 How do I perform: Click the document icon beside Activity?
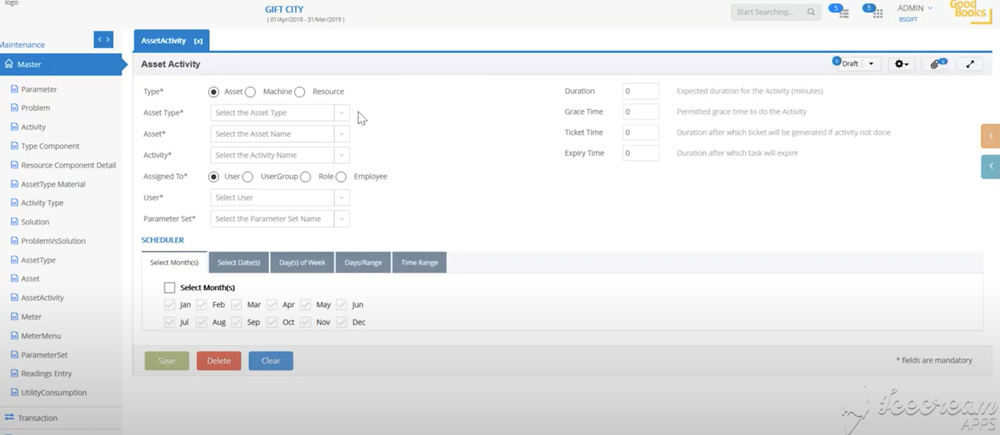15,127
